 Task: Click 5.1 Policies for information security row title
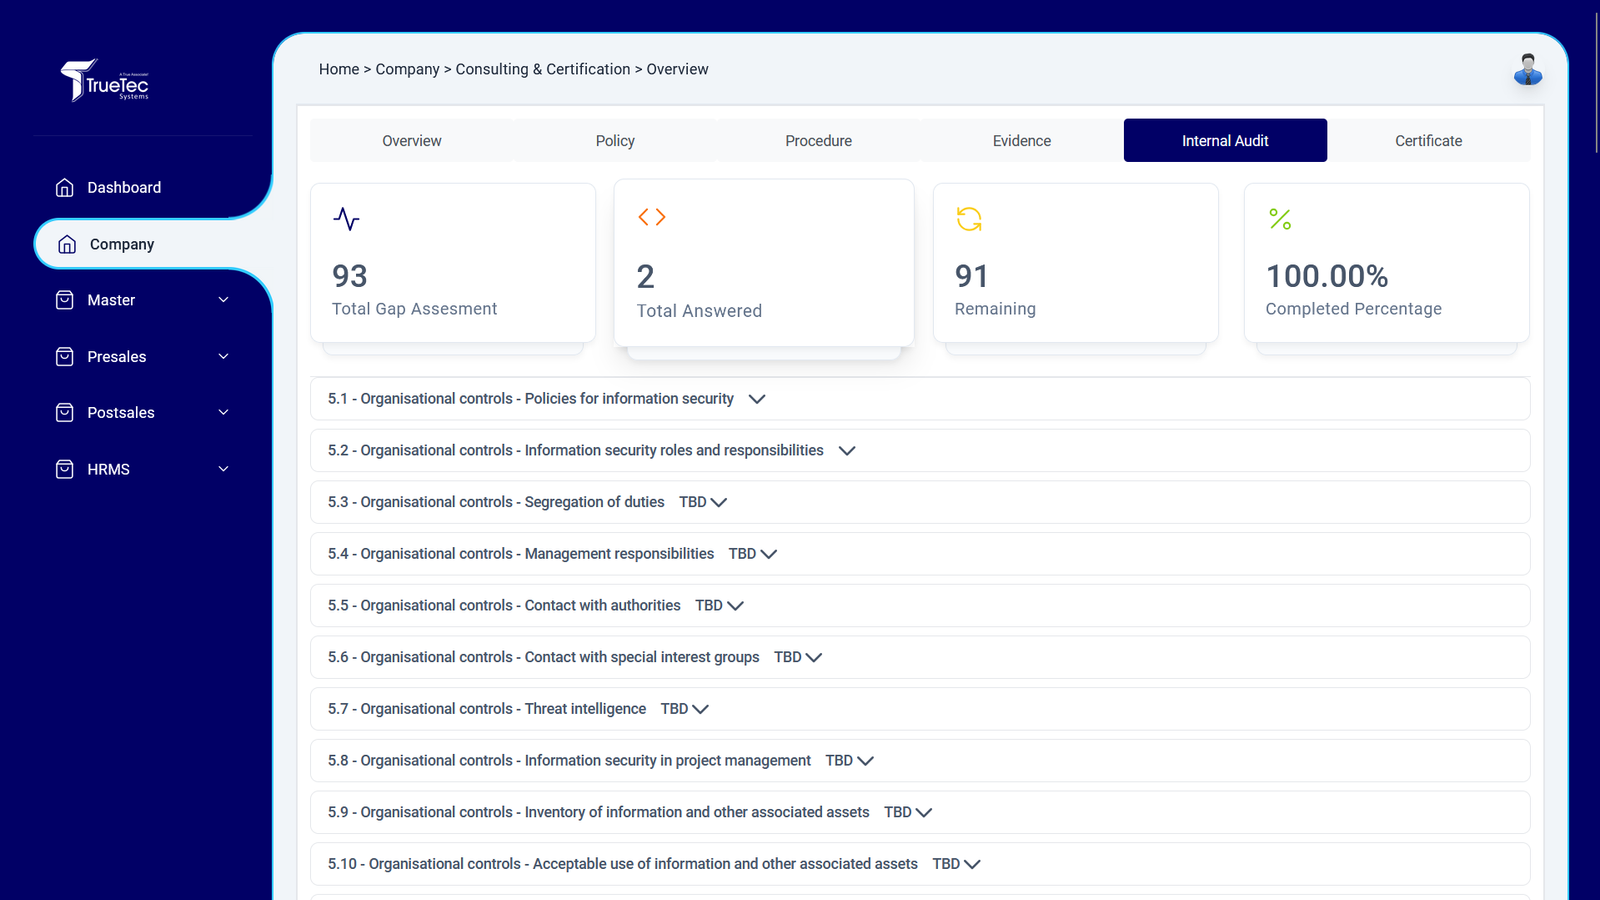pos(531,399)
